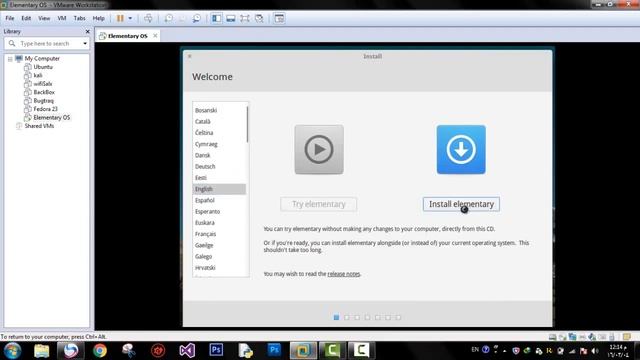Select the wifiSalx virtual machine
The height and width of the screenshot is (360, 640).
tap(43, 84)
